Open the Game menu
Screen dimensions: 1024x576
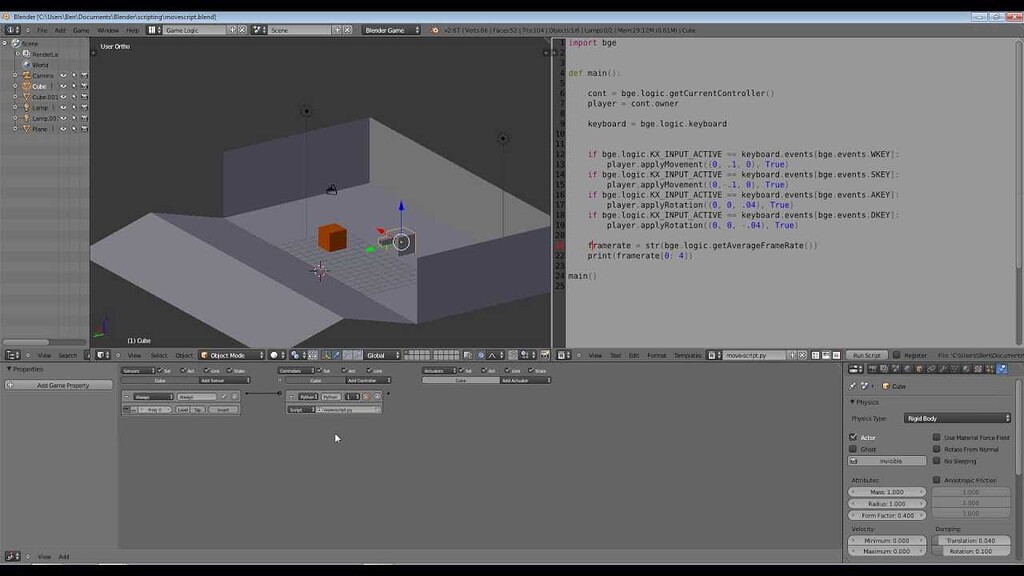click(x=81, y=30)
